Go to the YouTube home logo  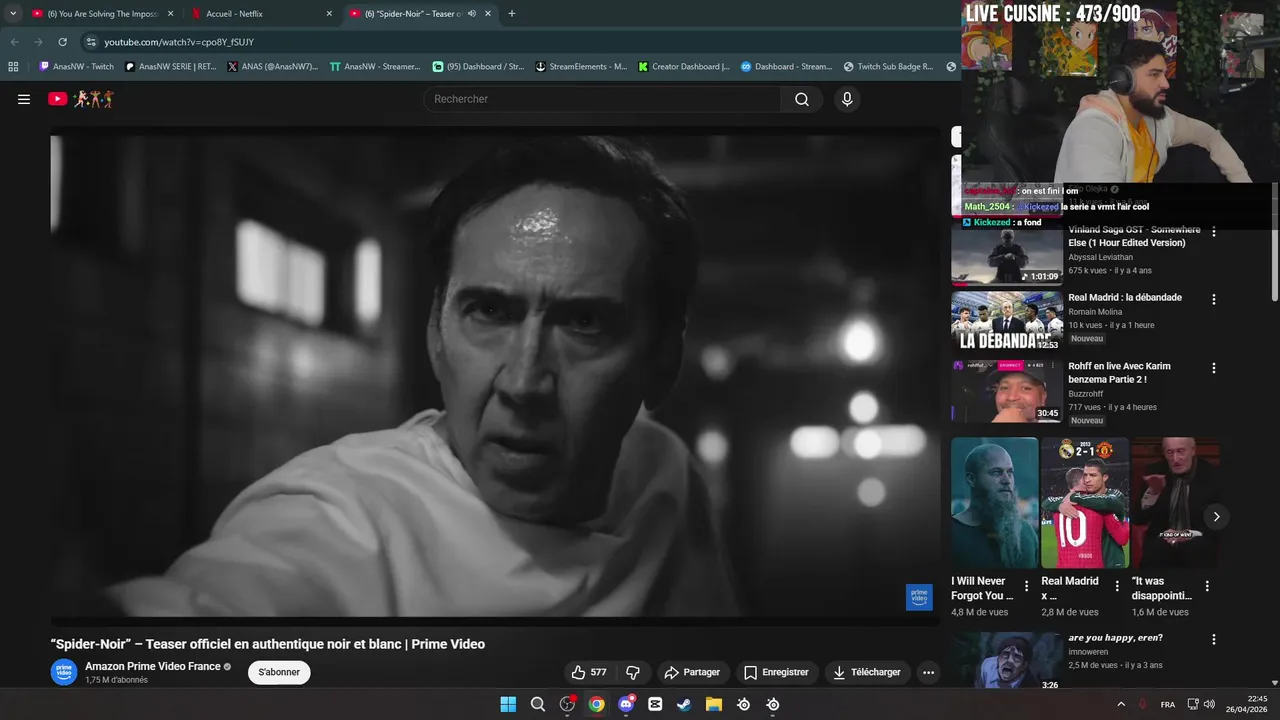[81, 99]
